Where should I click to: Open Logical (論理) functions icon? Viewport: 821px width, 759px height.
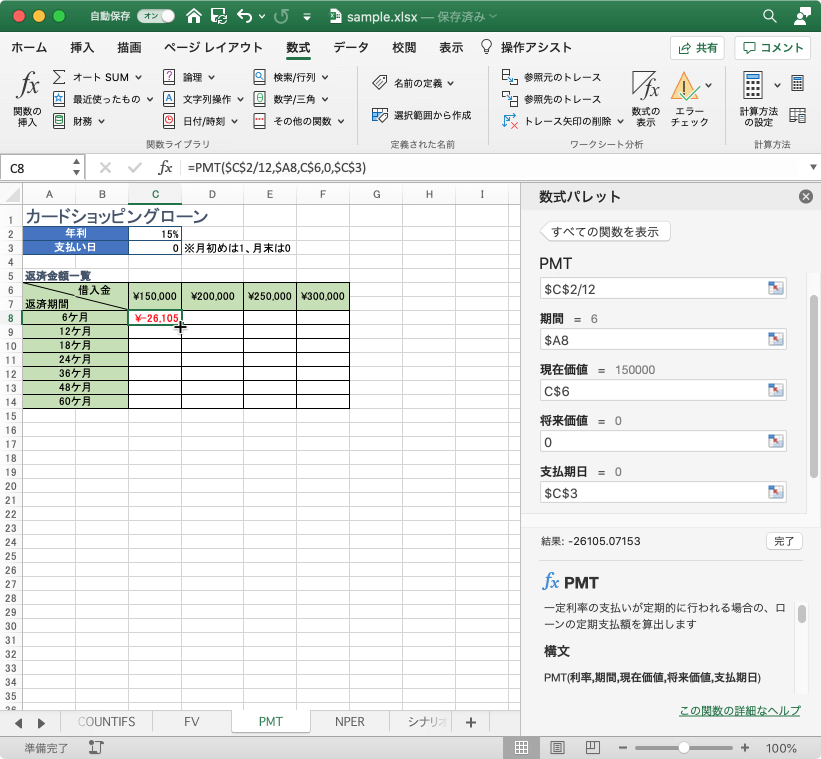[x=169, y=77]
